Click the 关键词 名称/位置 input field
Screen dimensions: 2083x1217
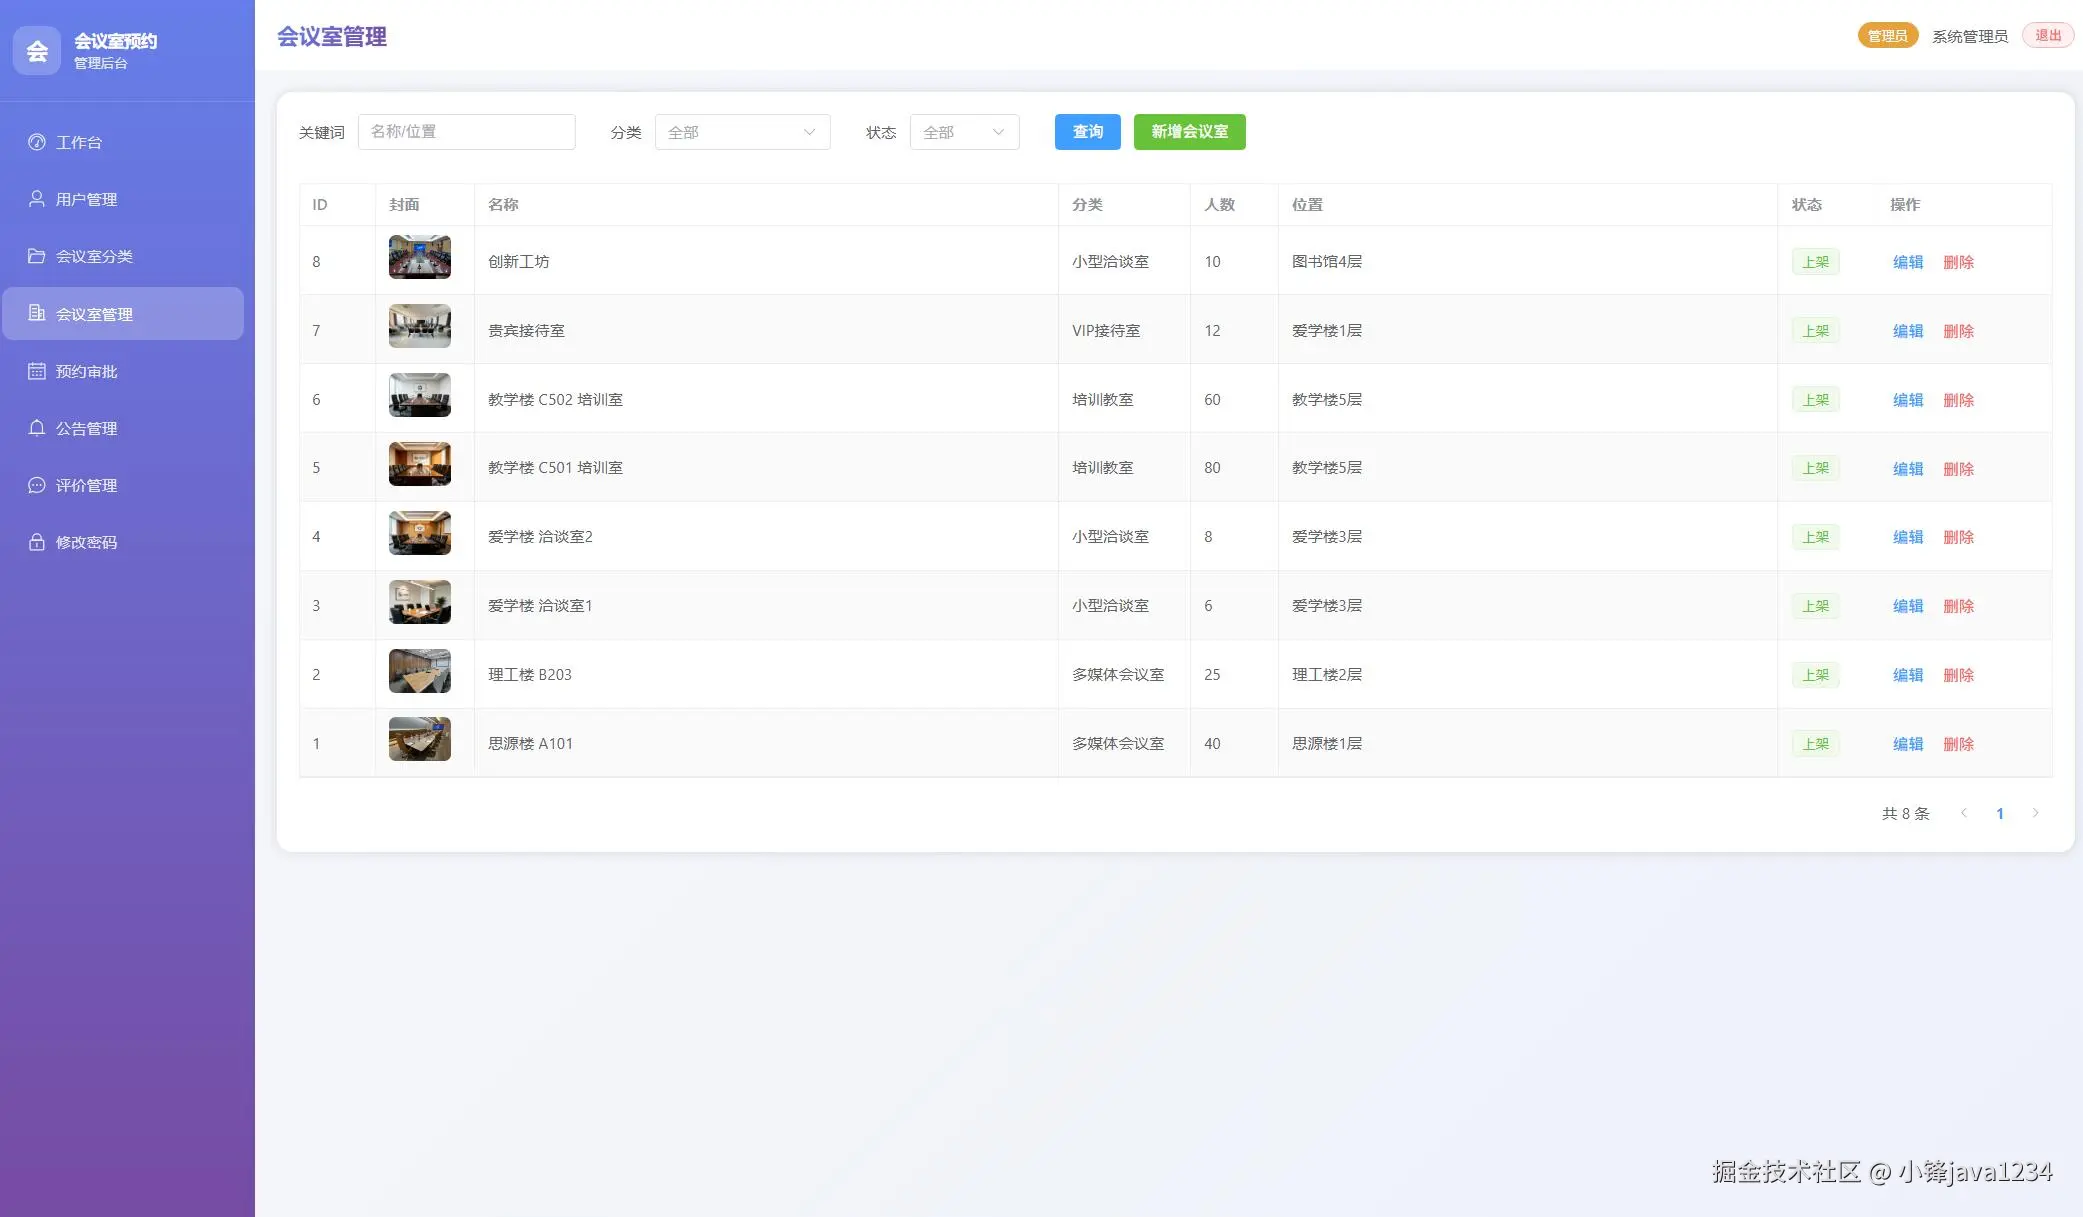[466, 132]
